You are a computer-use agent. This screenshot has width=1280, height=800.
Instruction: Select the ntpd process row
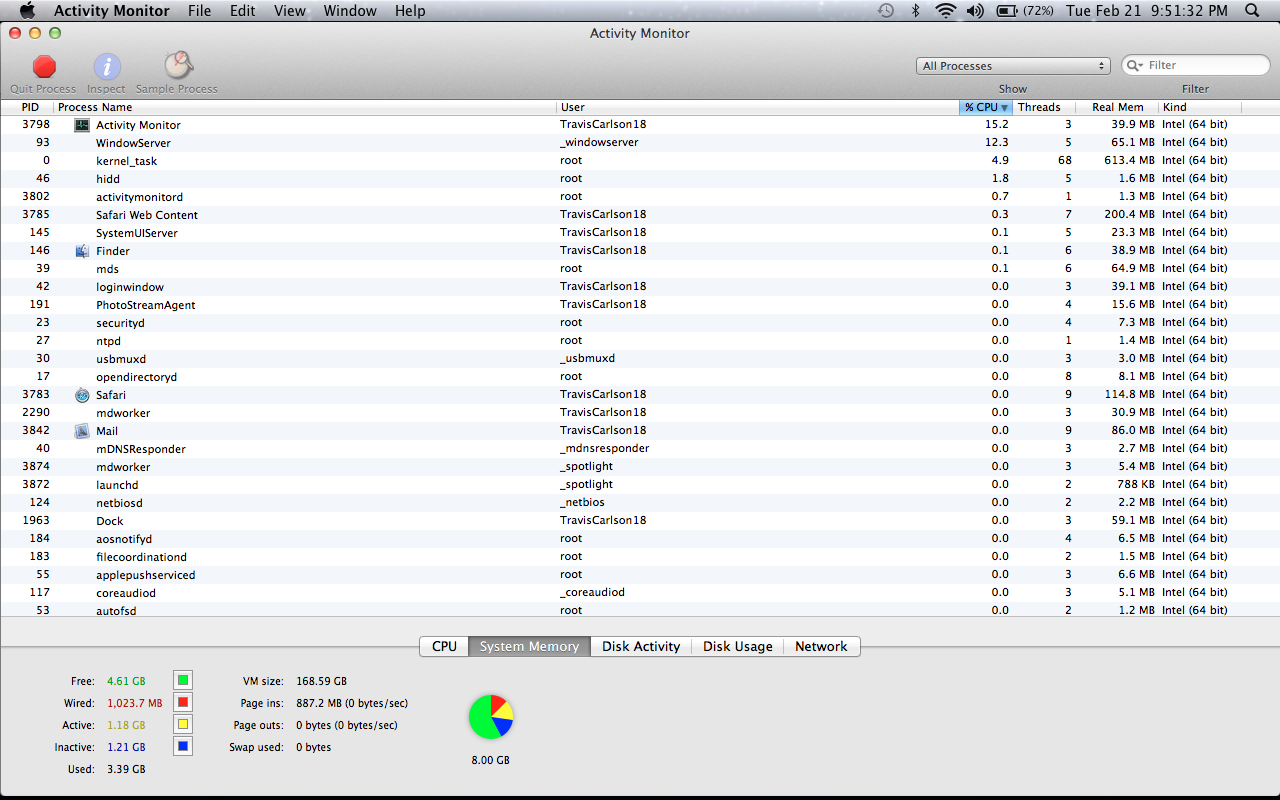(x=640, y=341)
